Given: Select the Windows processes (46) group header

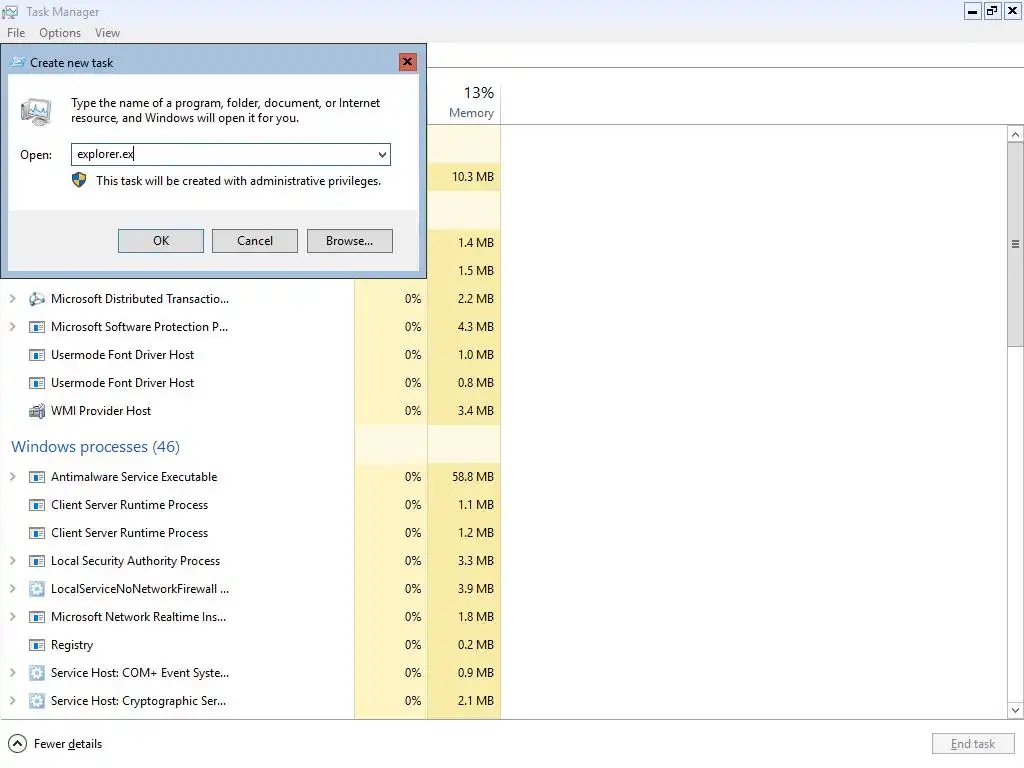Looking at the screenshot, I should (95, 447).
